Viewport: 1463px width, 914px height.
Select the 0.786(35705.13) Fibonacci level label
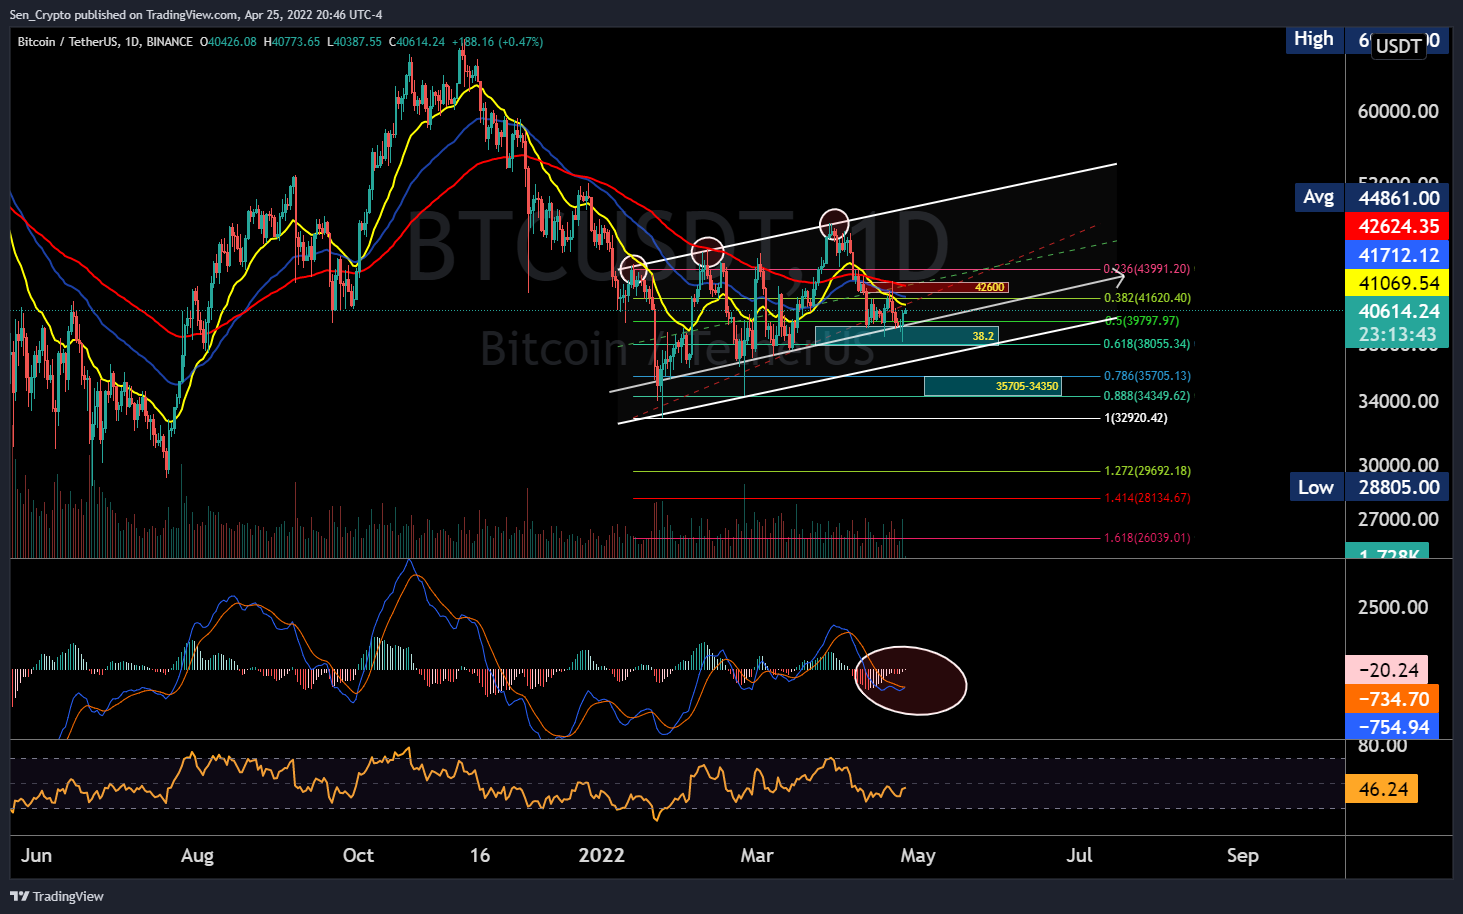tap(1147, 376)
